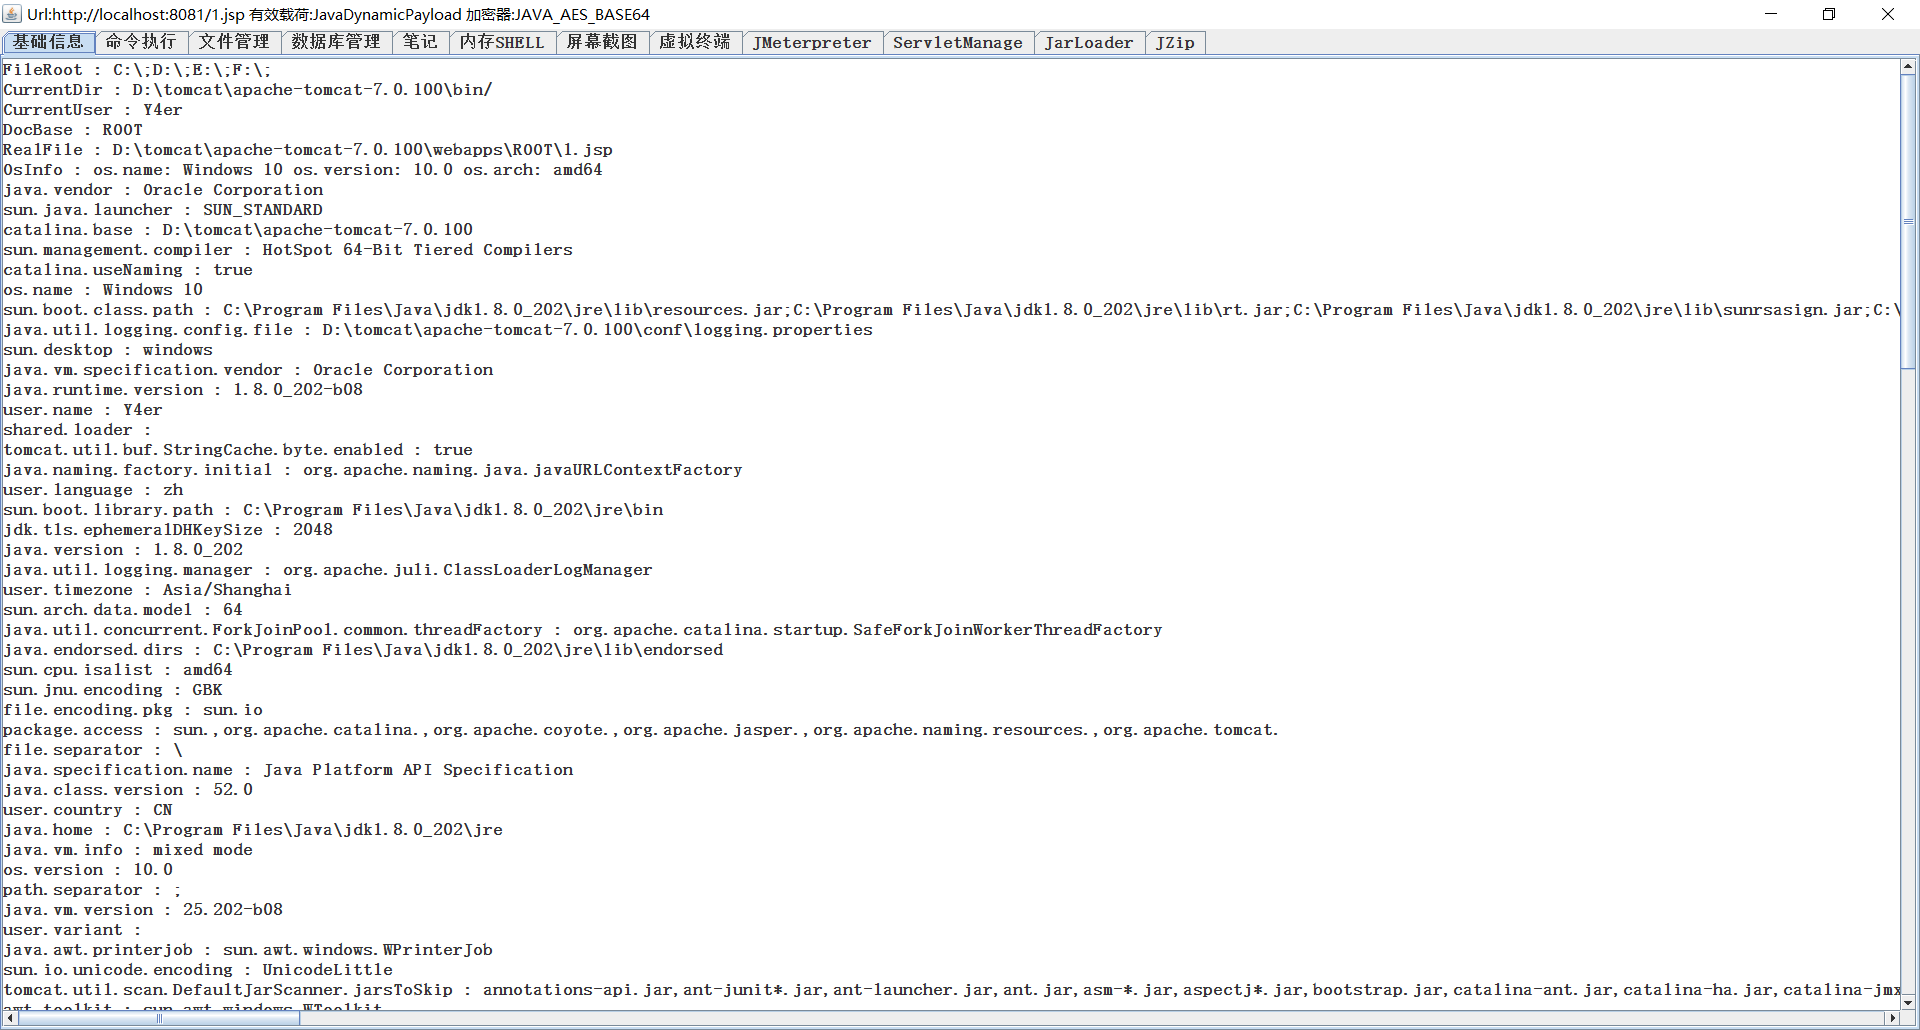The width and height of the screenshot is (1920, 1030).
Task: Click 'java.util.logging.manager' line
Action: 328,570
